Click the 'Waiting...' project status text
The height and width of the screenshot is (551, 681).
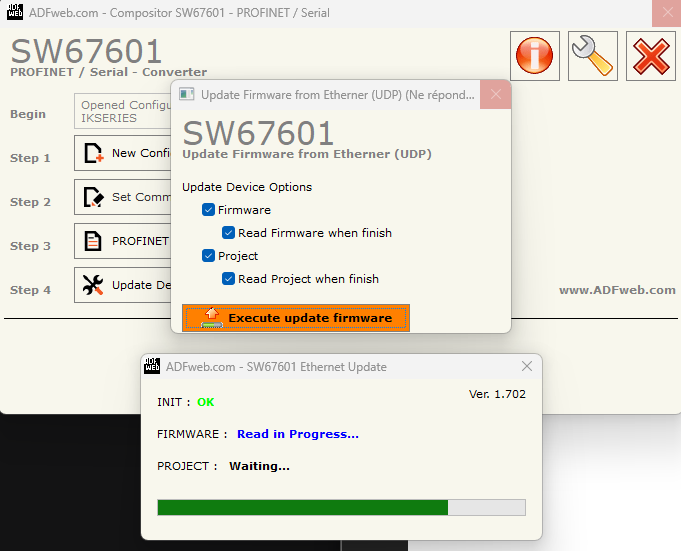[x=259, y=466]
